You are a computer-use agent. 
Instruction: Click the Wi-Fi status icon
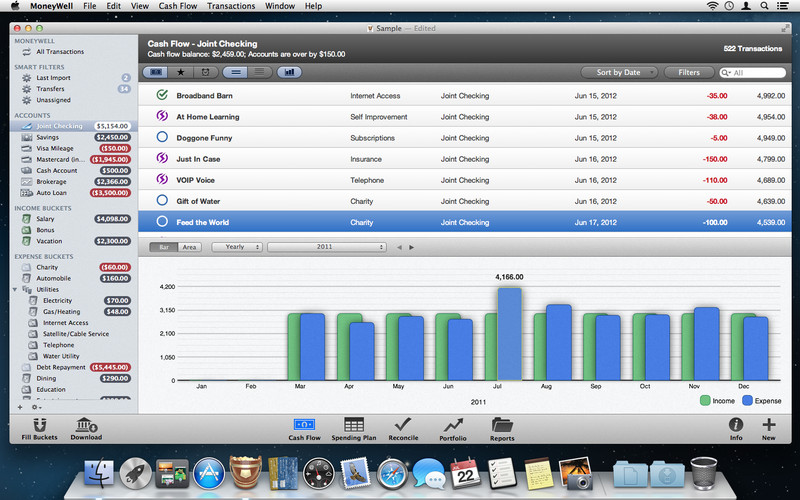712,6
